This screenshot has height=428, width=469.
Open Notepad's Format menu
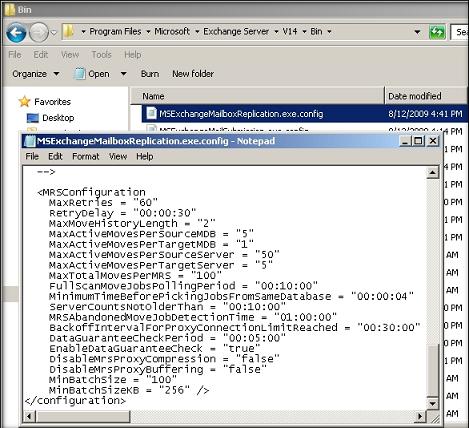pos(86,156)
